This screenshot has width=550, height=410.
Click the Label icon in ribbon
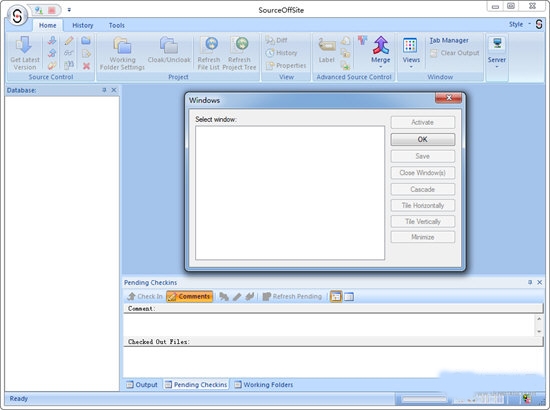[327, 45]
